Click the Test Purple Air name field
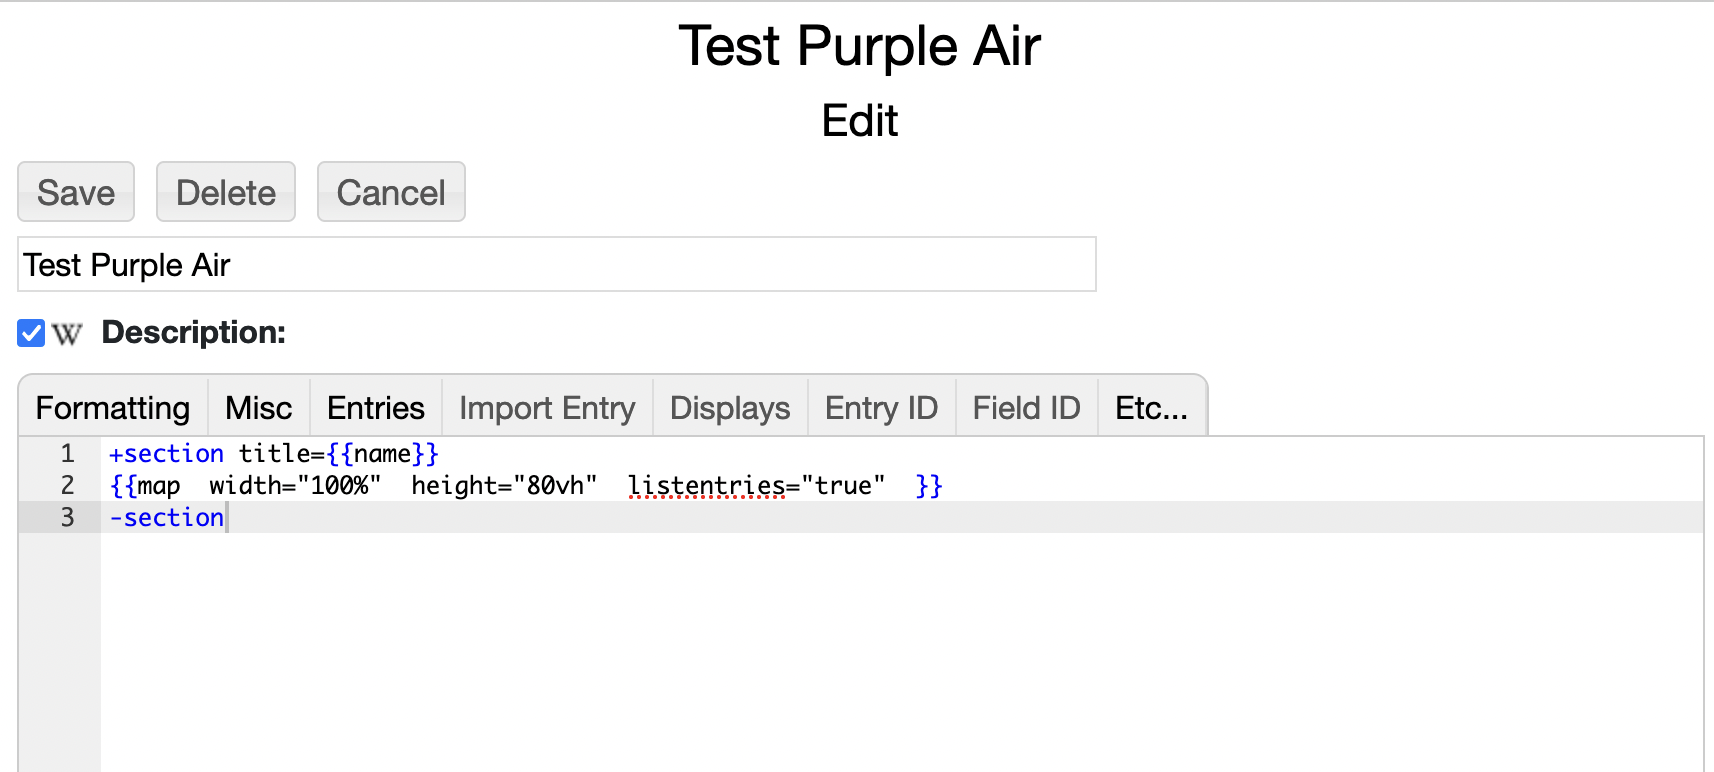Screen dimensions: 1714x772 [557, 265]
